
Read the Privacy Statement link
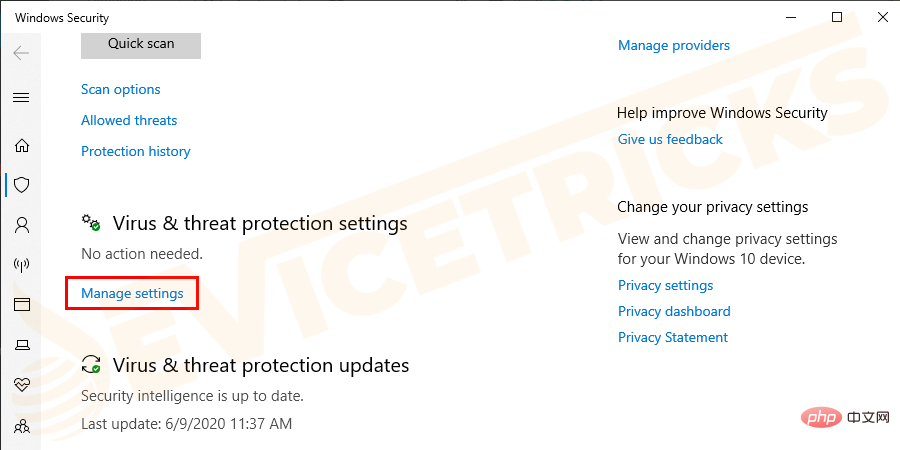point(673,337)
